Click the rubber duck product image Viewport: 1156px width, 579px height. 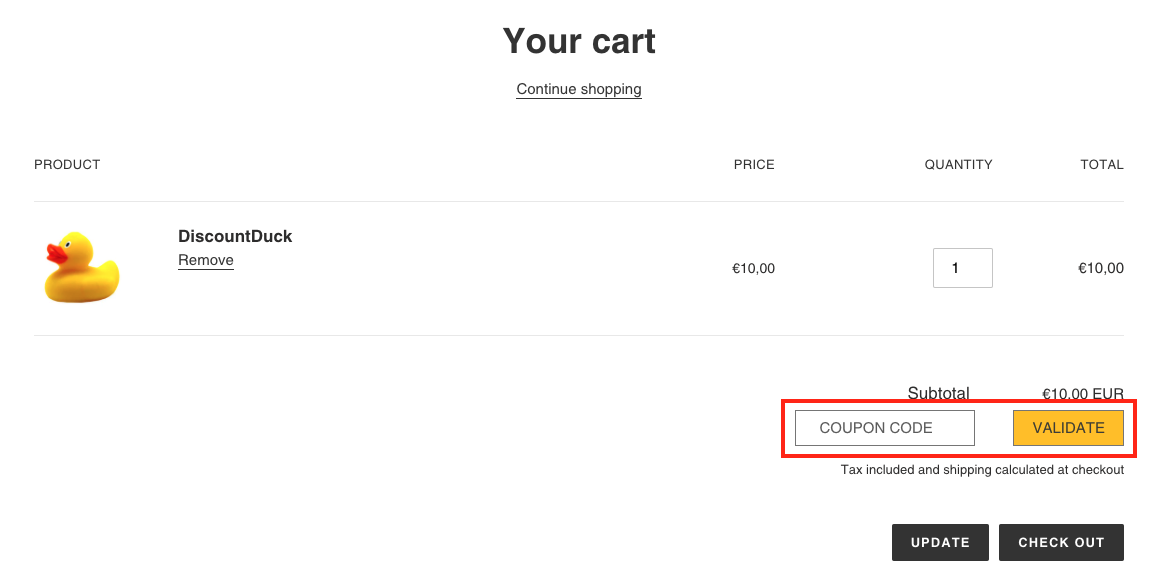point(82,267)
